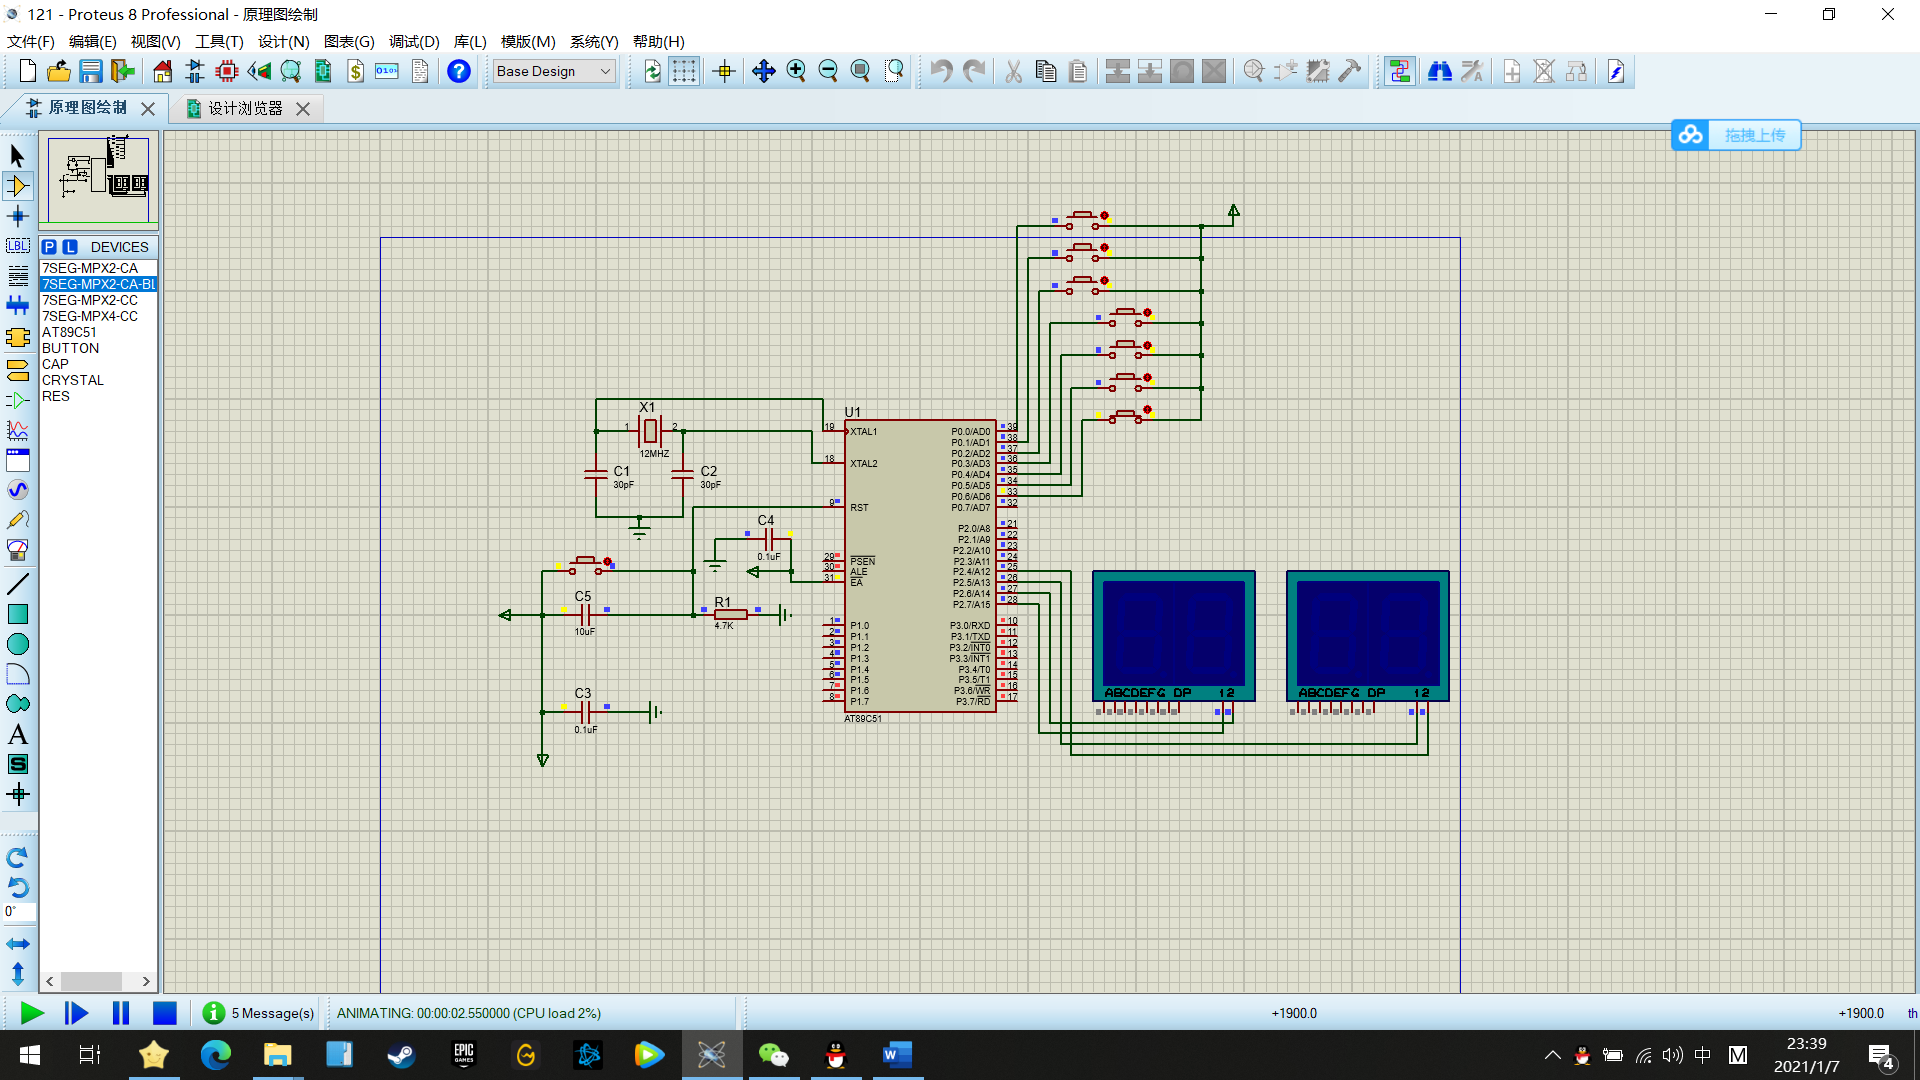Select the 2D text graphics tool

click(17, 734)
